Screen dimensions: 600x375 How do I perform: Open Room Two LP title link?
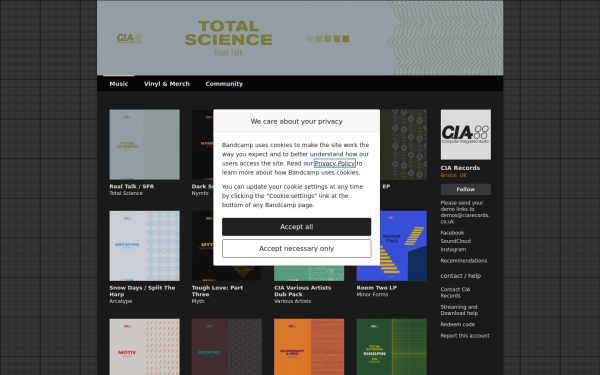coord(377,288)
